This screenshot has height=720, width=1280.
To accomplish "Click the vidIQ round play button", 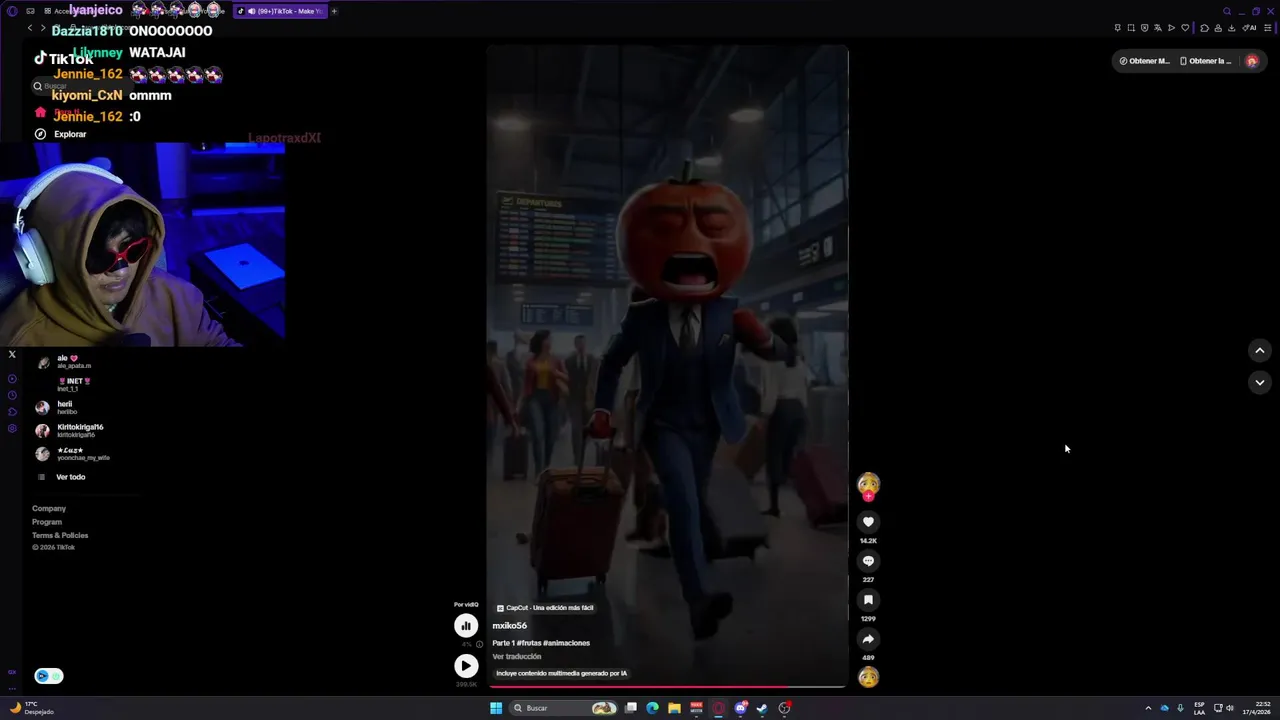I will [x=466, y=665].
